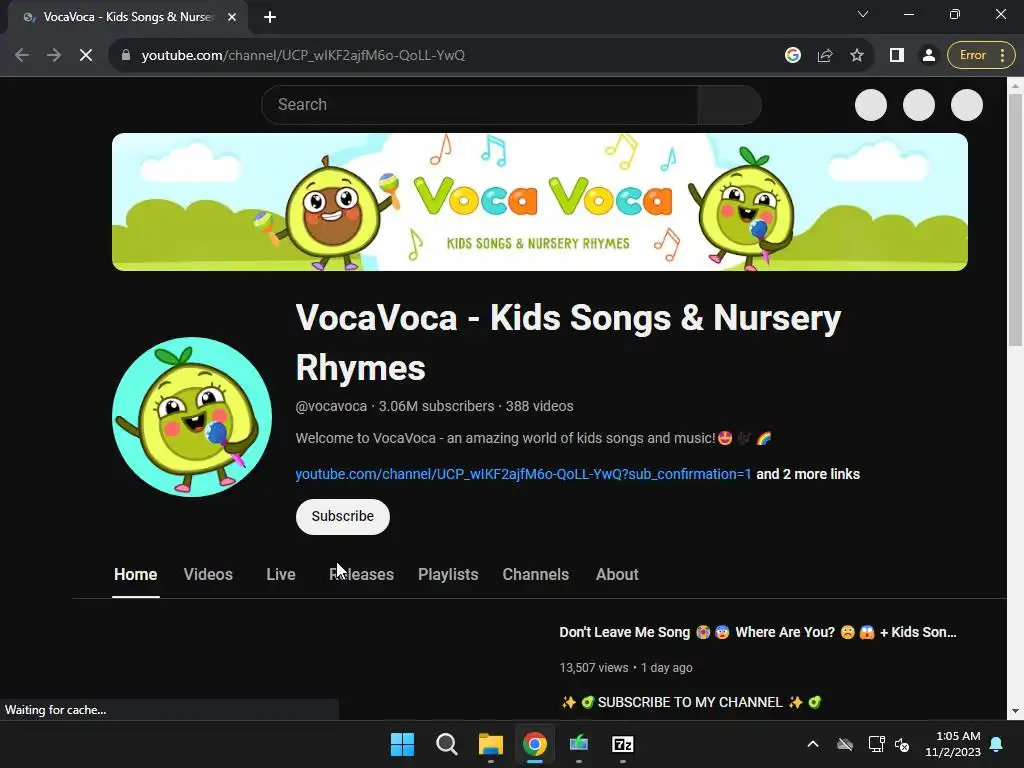Click the '@vocavoca' channel handle
Screen dimensions: 1024x768
[x=331, y=406]
